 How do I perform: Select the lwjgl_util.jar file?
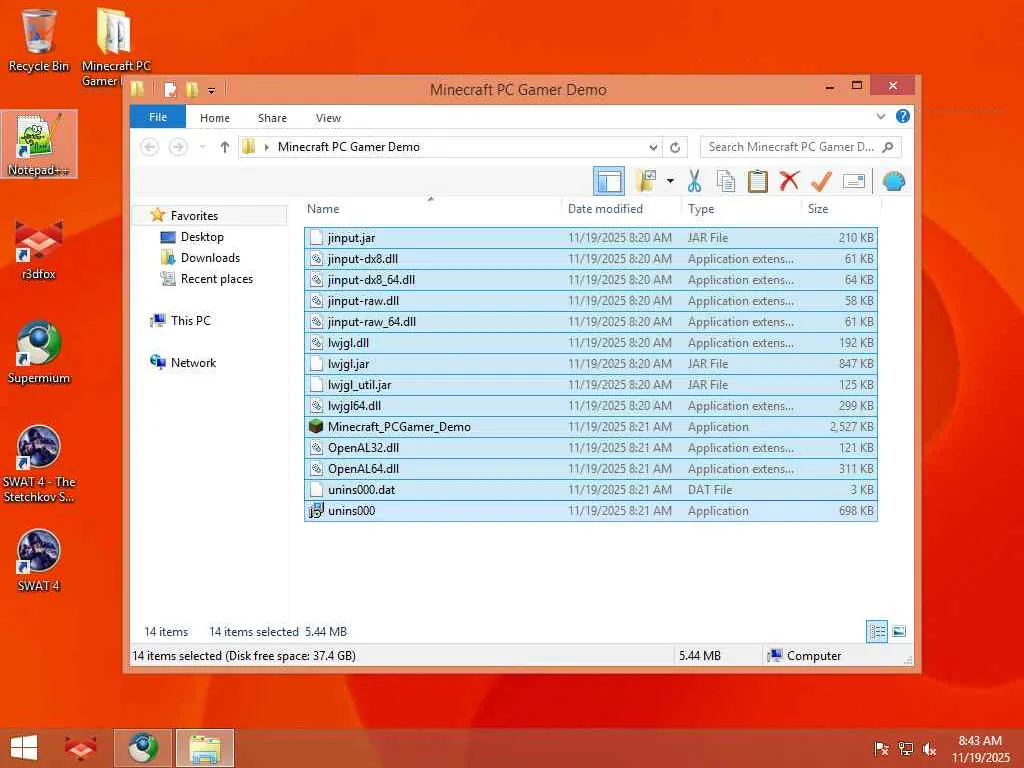click(x=591, y=385)
